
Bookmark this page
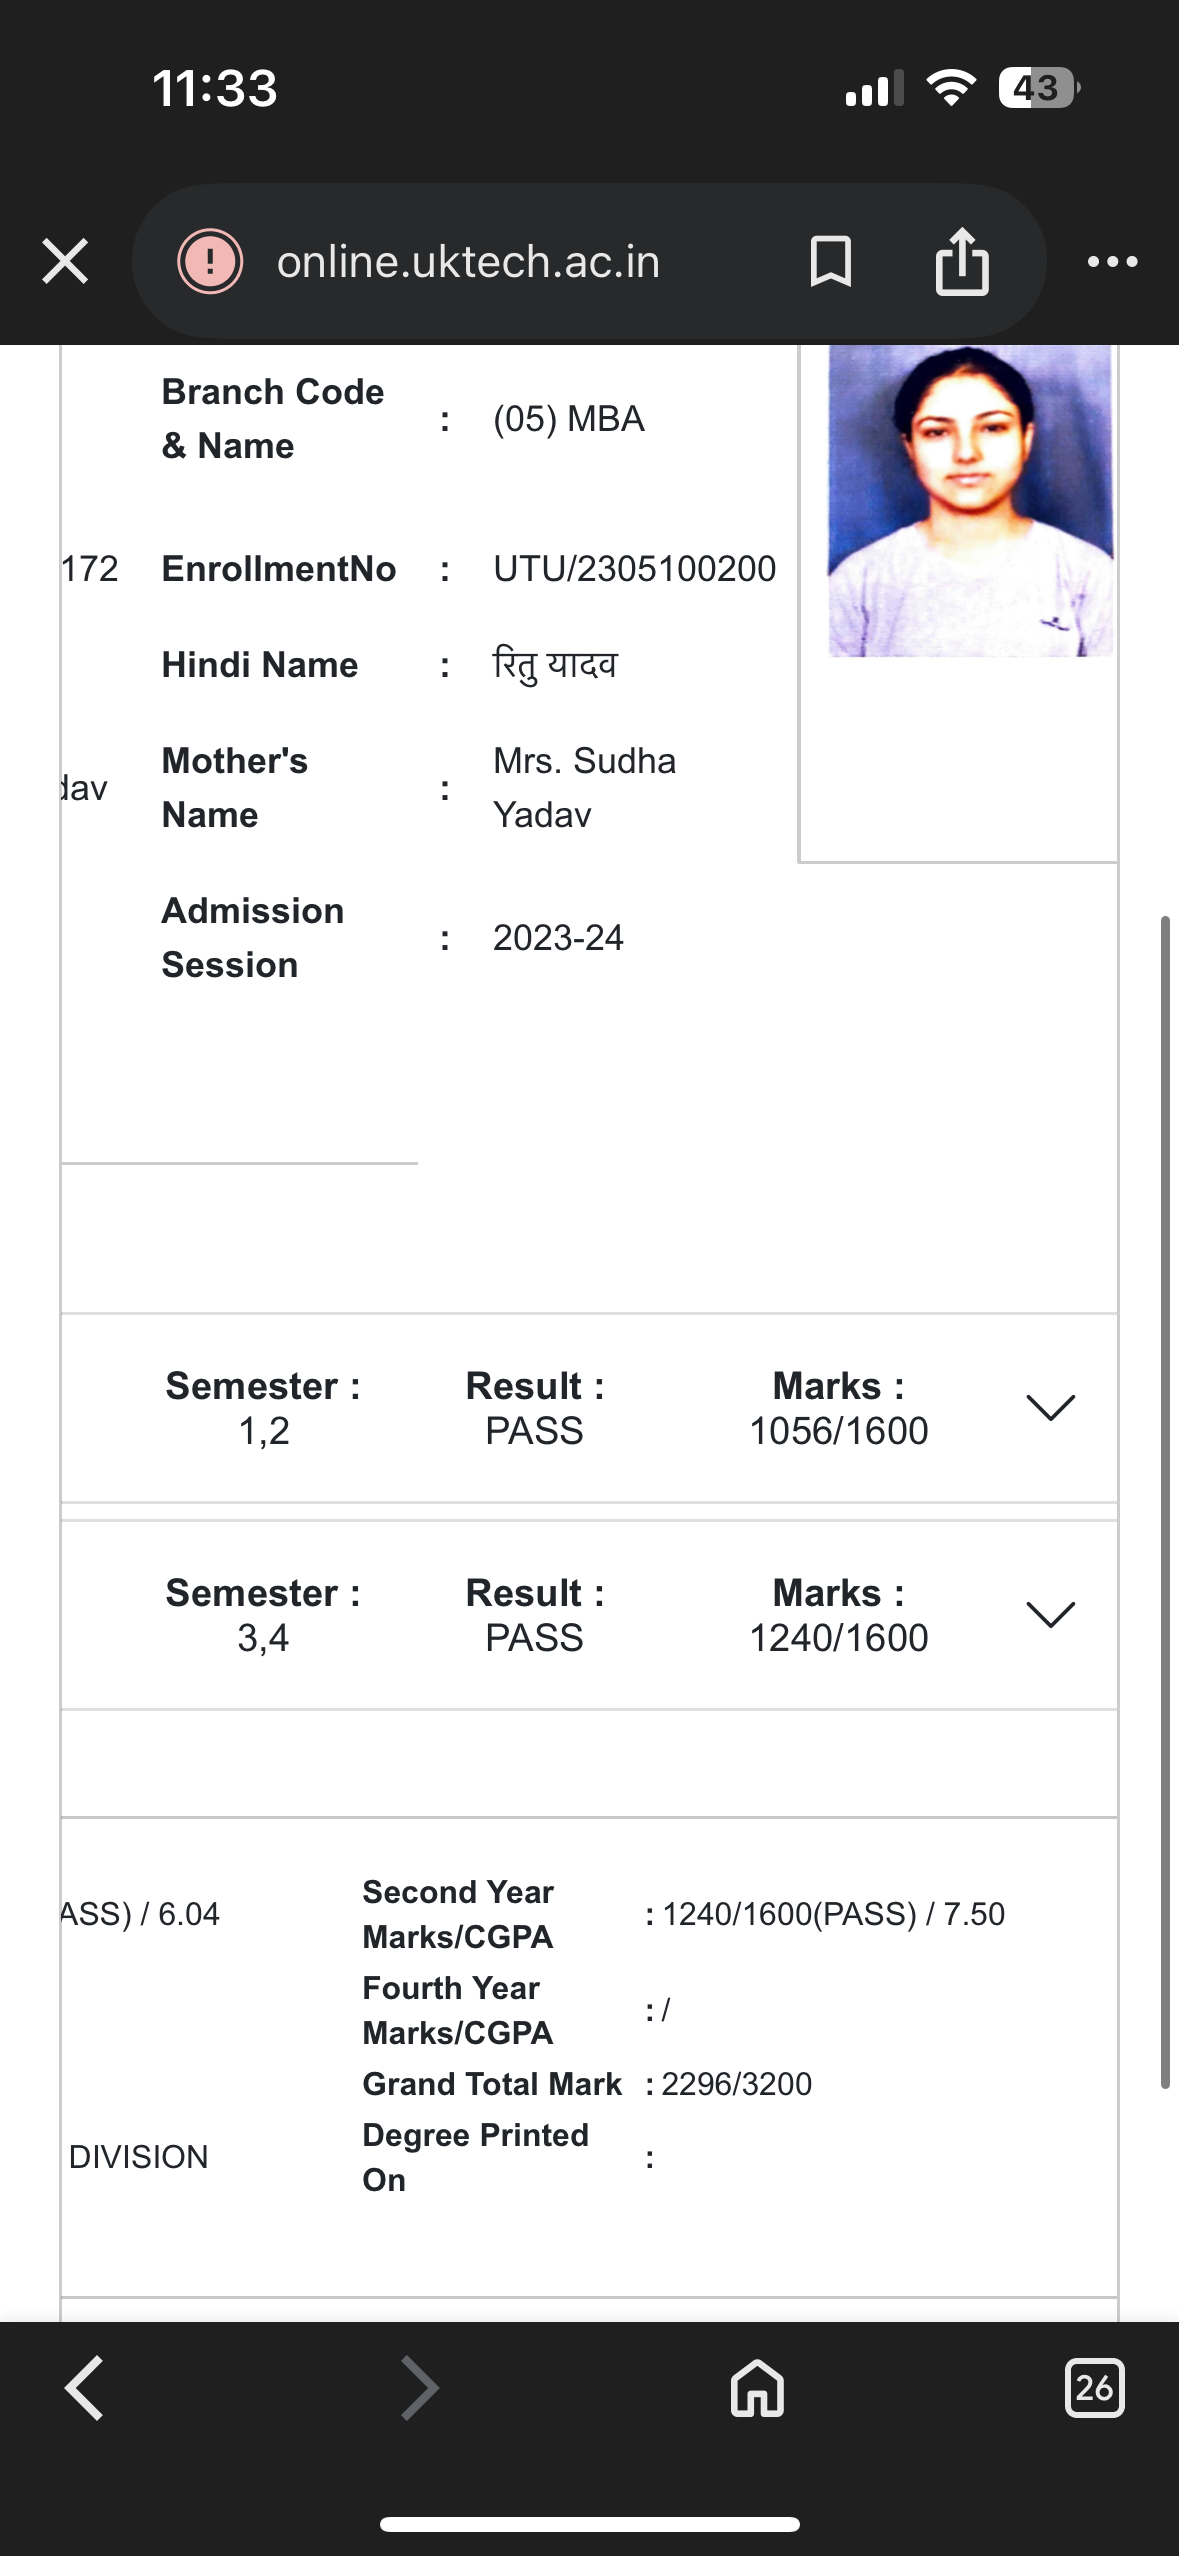point(830,262)
